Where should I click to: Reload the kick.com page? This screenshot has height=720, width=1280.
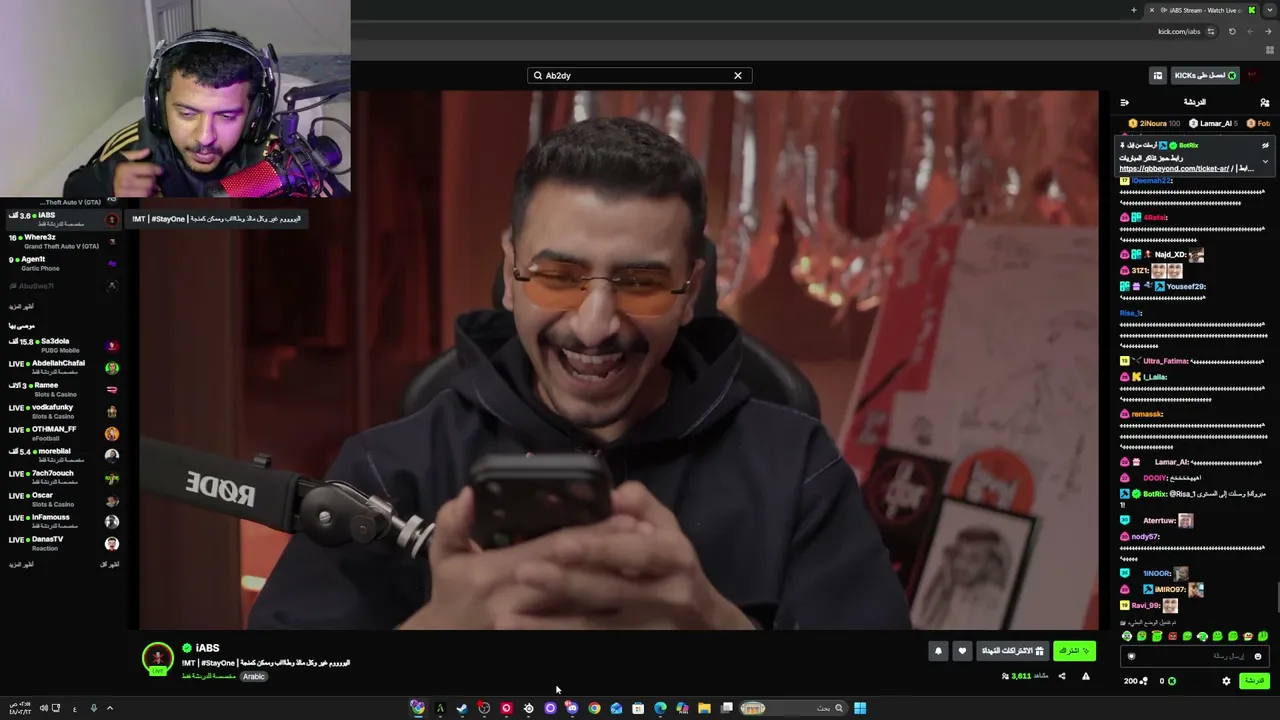1232,32
